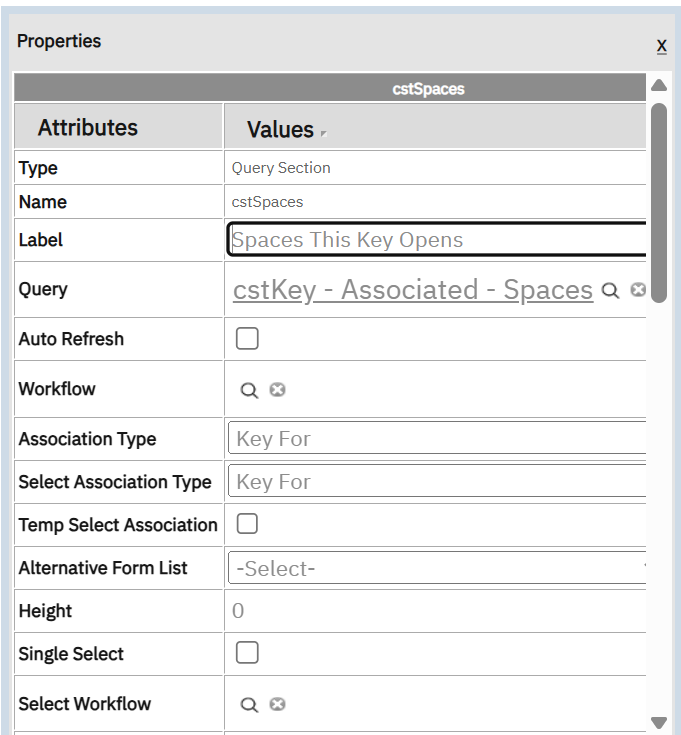The width and height of the screenshot is (681, 735).
Task: Open the Workflow row search magnifier
Action: tap(249, 390)
